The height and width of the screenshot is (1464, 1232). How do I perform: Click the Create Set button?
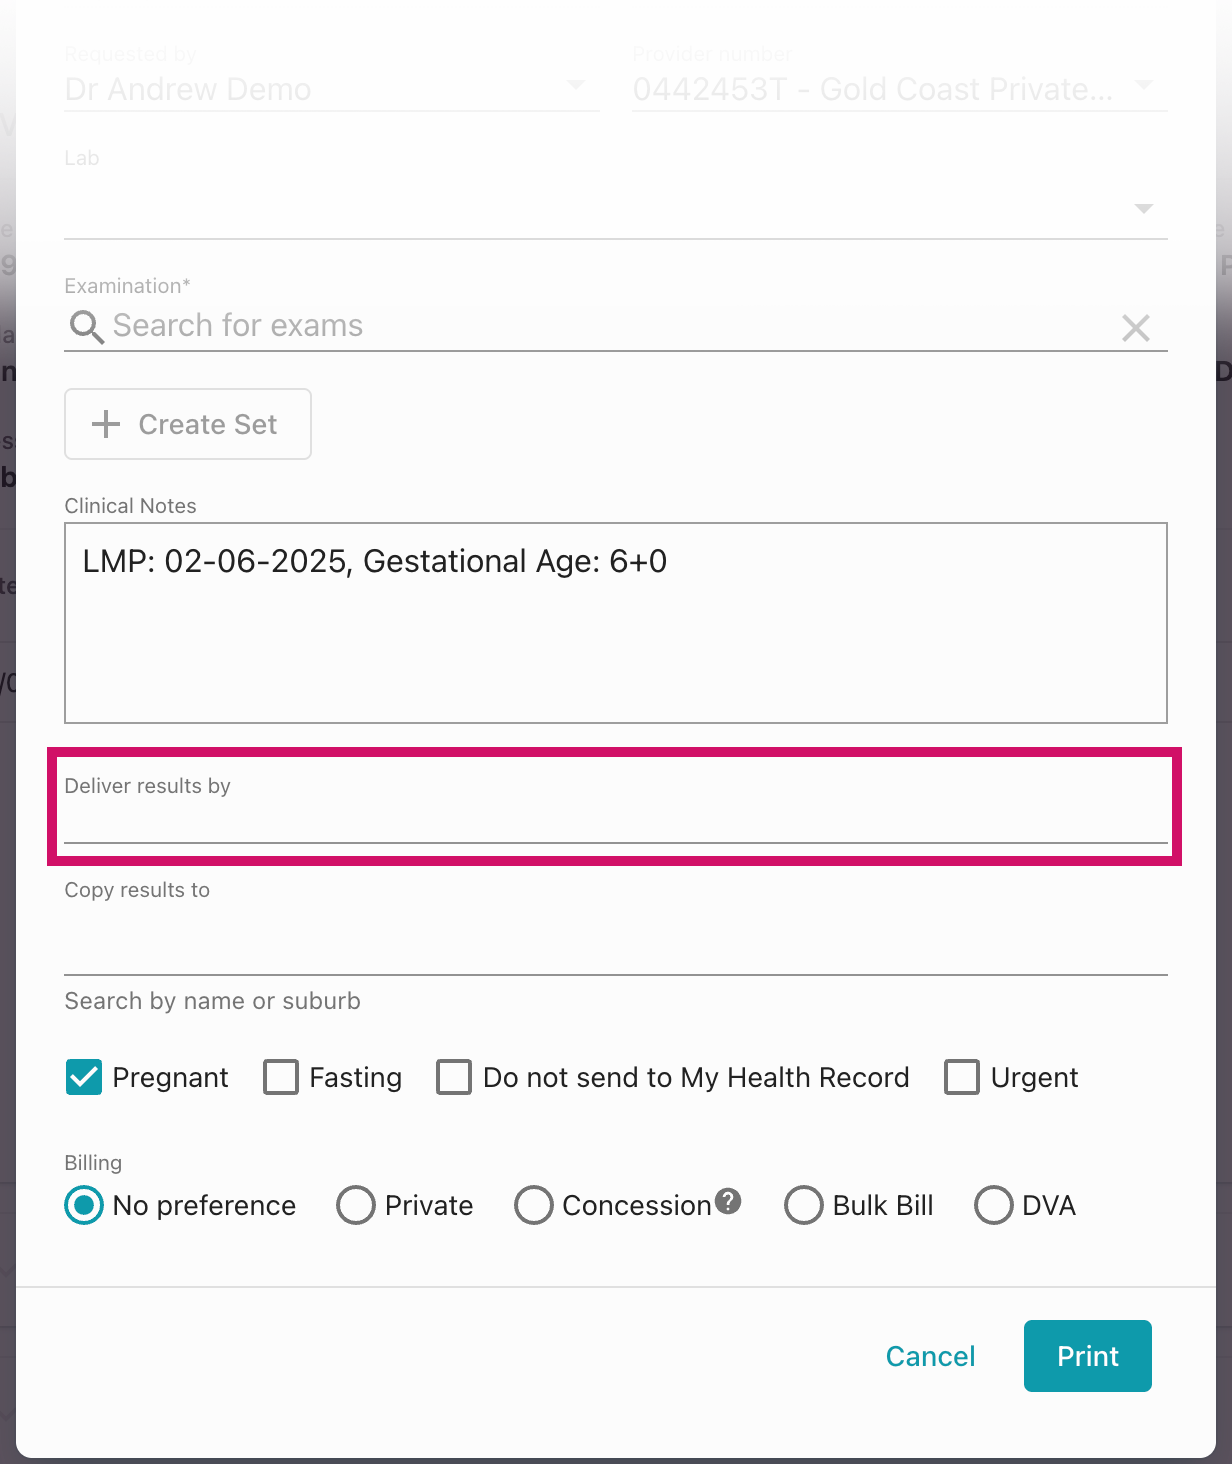pyautogui.click(x=187, y=424)
